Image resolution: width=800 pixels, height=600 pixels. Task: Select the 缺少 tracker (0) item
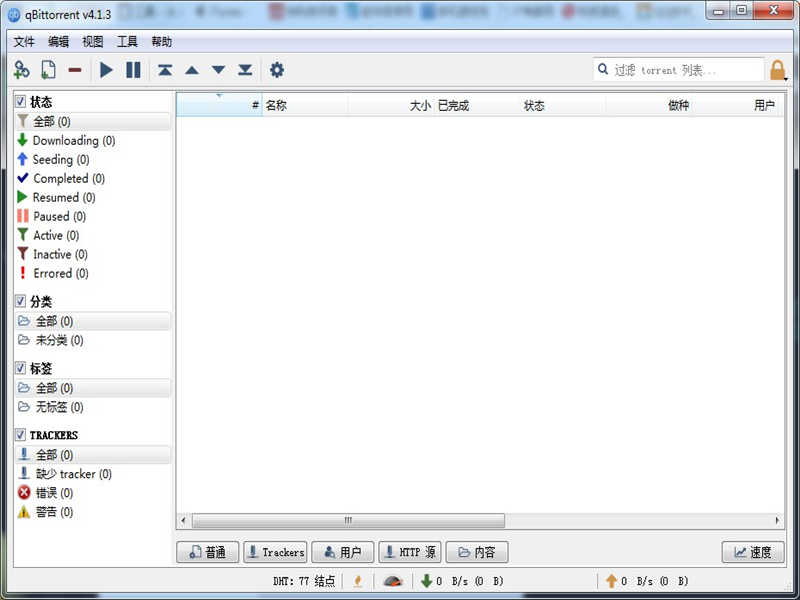tap(93, 473)
